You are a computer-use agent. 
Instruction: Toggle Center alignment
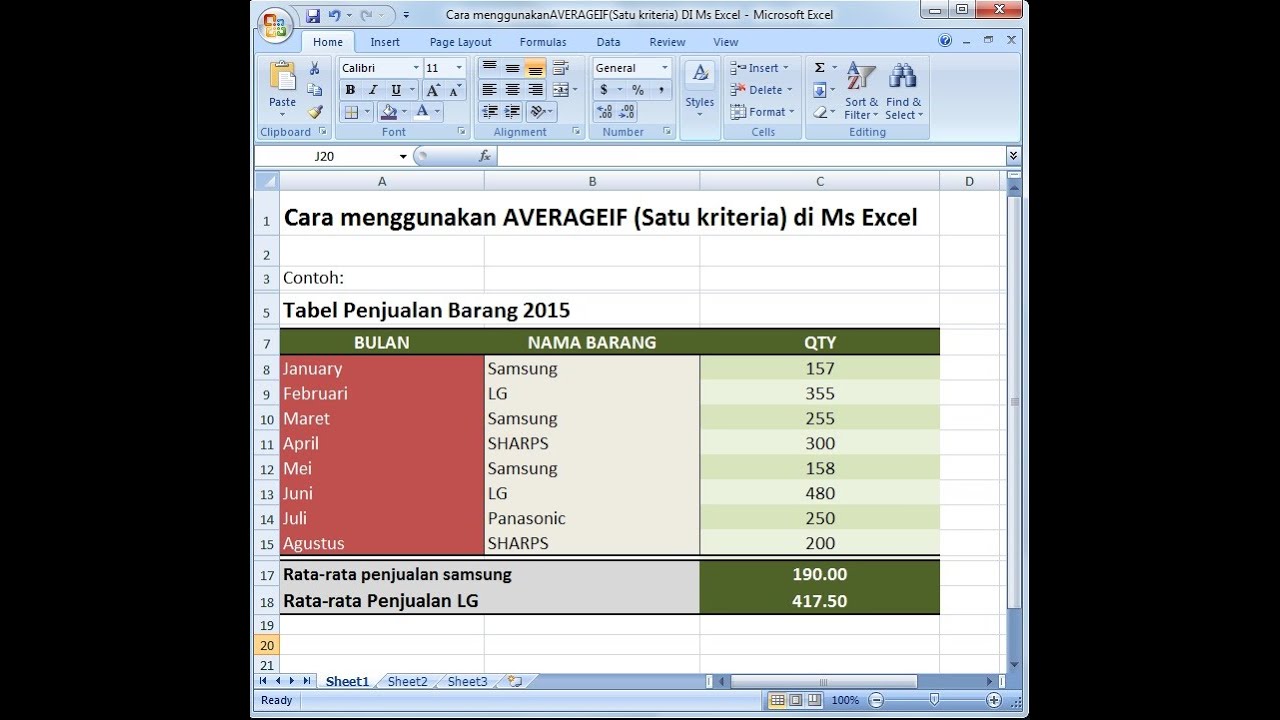point(512,90)
